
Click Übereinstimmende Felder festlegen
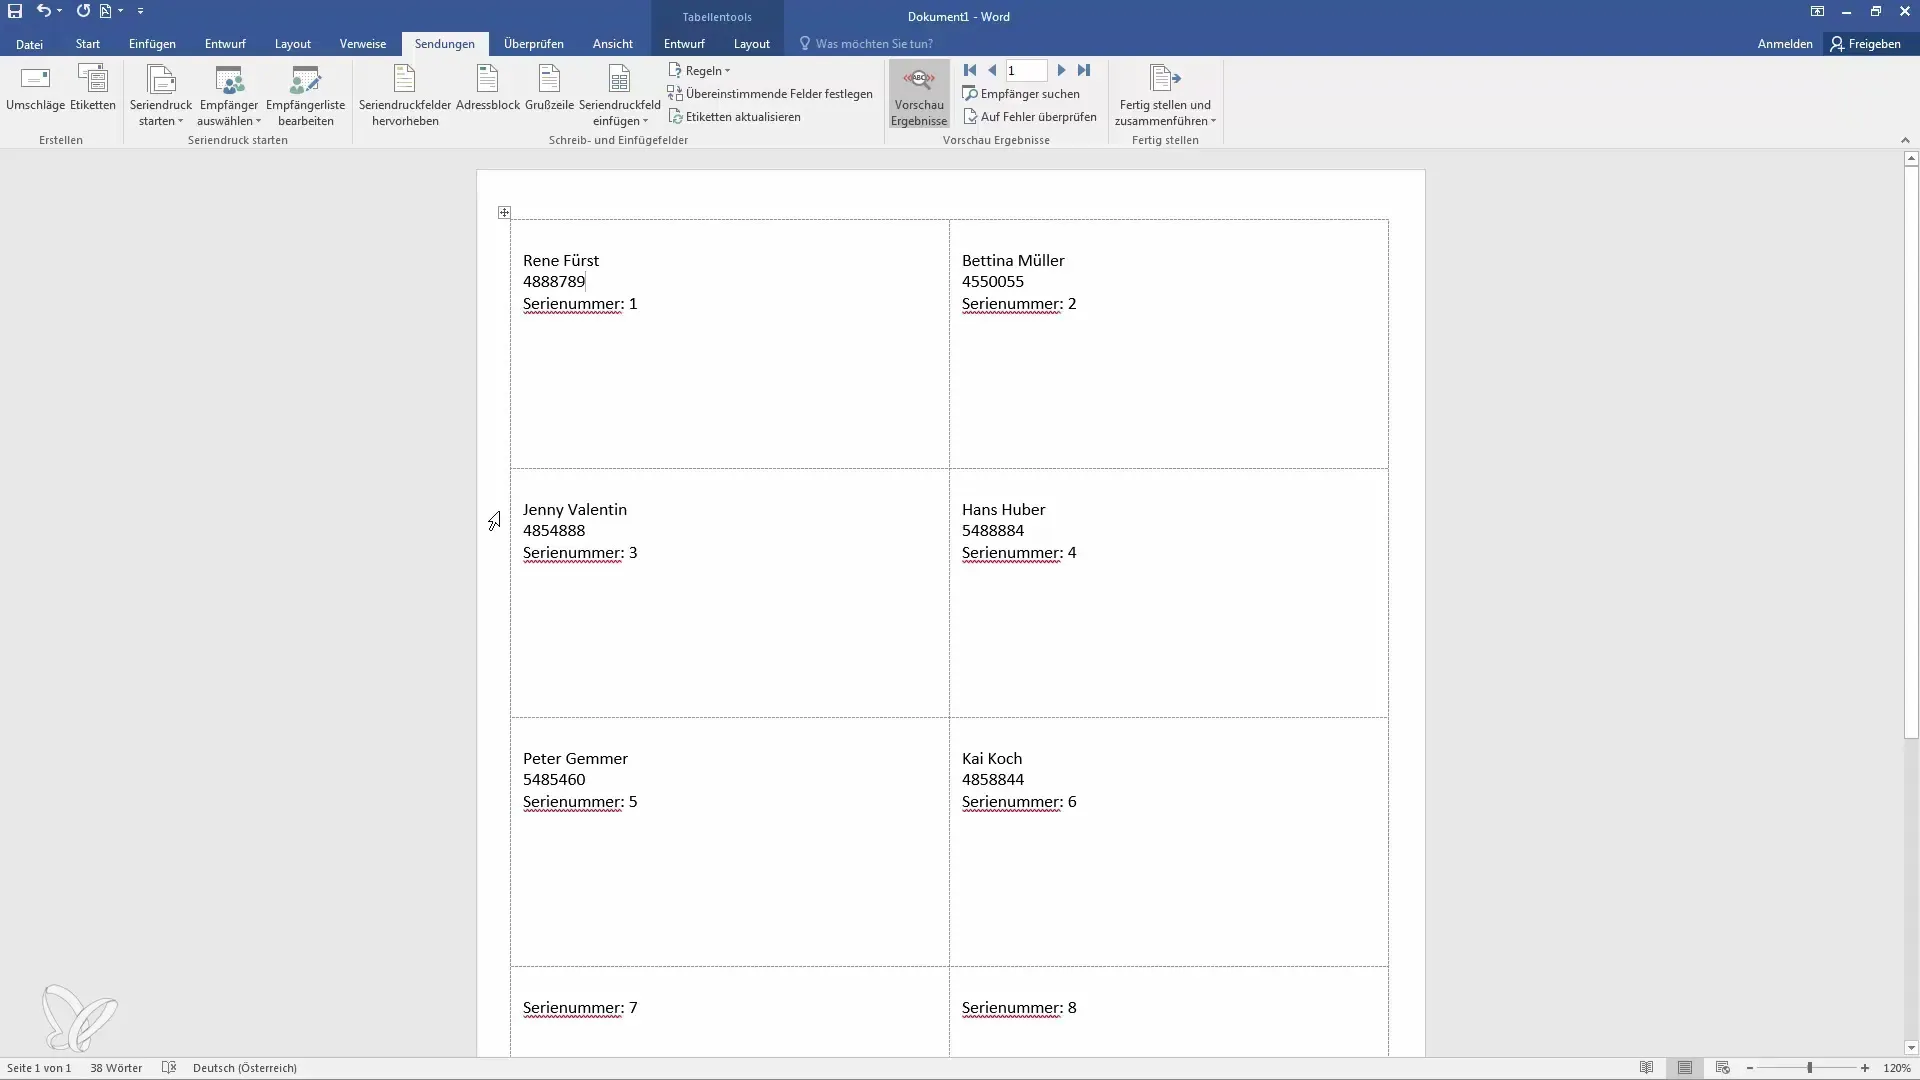770,94
